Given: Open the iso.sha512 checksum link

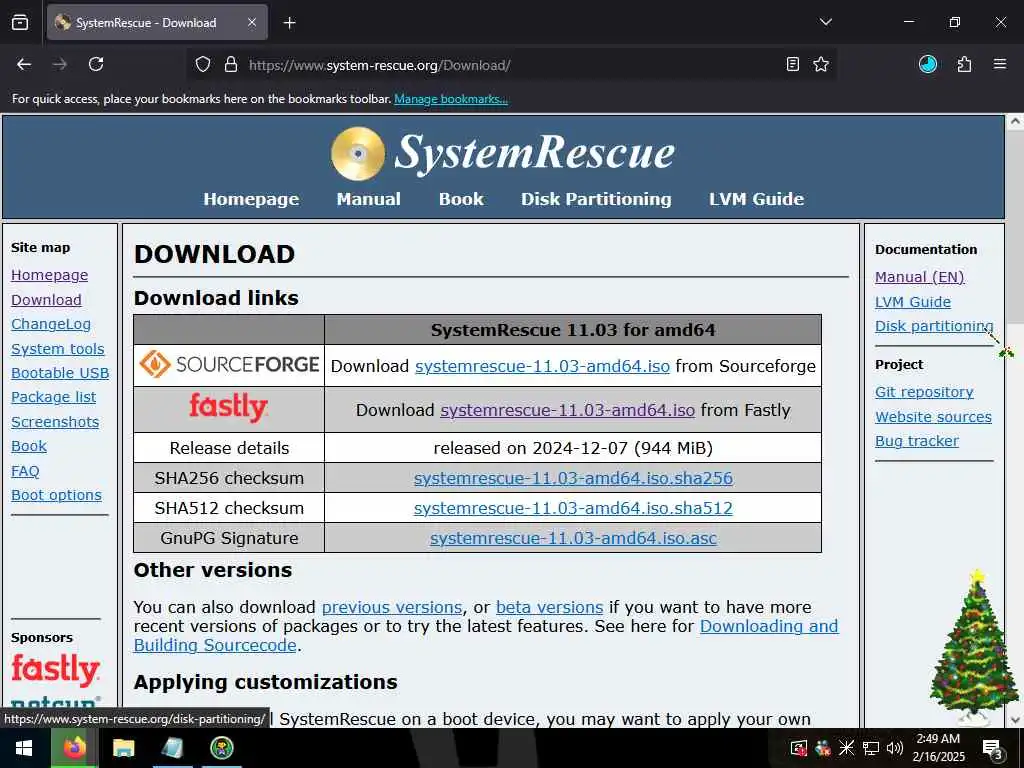Looking at the screenshot, I should [573, 508].
